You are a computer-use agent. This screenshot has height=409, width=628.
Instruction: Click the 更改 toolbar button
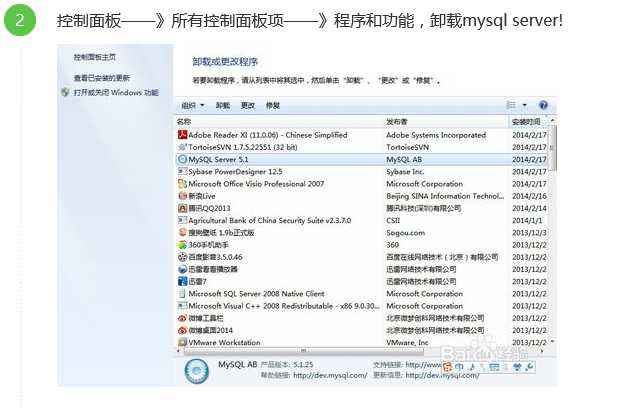click(248, 105)
